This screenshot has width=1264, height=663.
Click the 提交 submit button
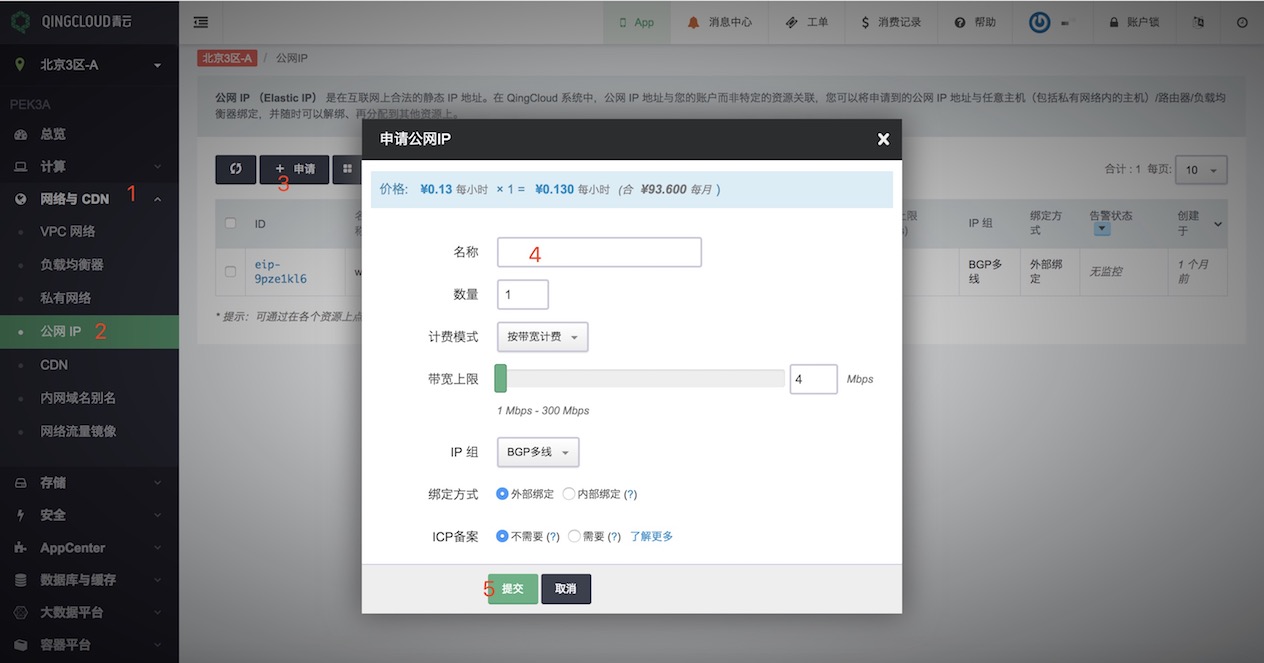513,589
